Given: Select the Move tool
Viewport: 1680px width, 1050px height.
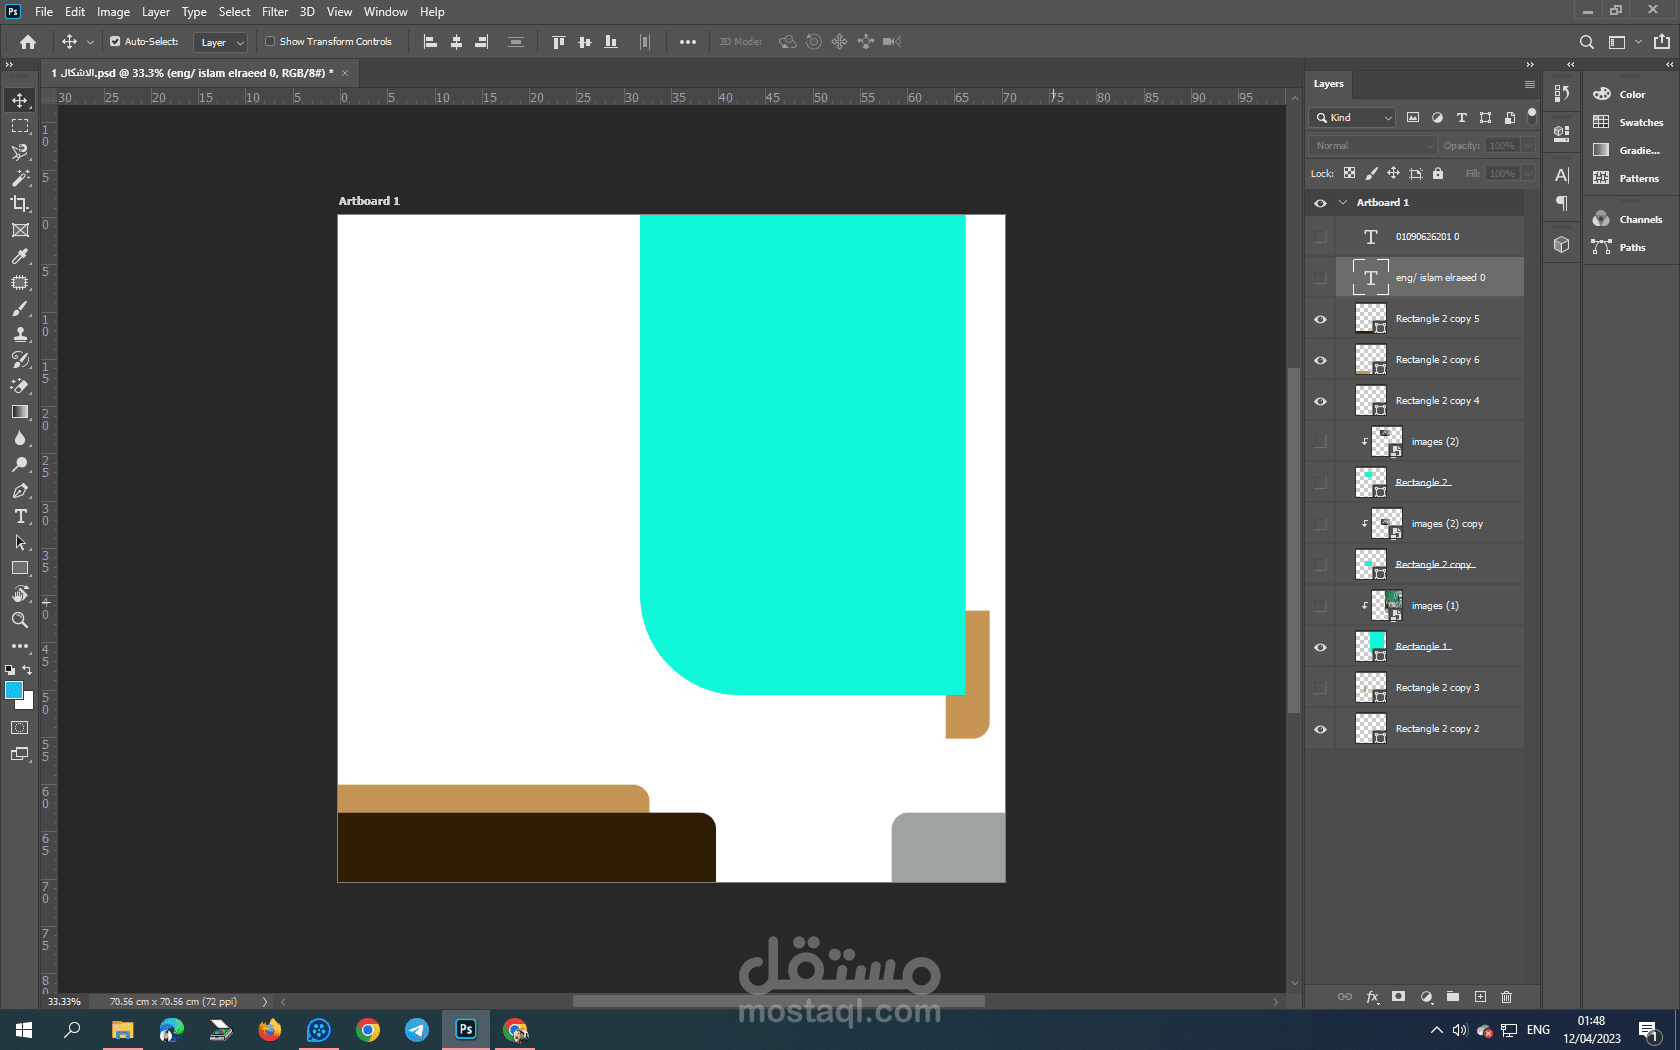Looking at the screenshot, I should 20,100.
